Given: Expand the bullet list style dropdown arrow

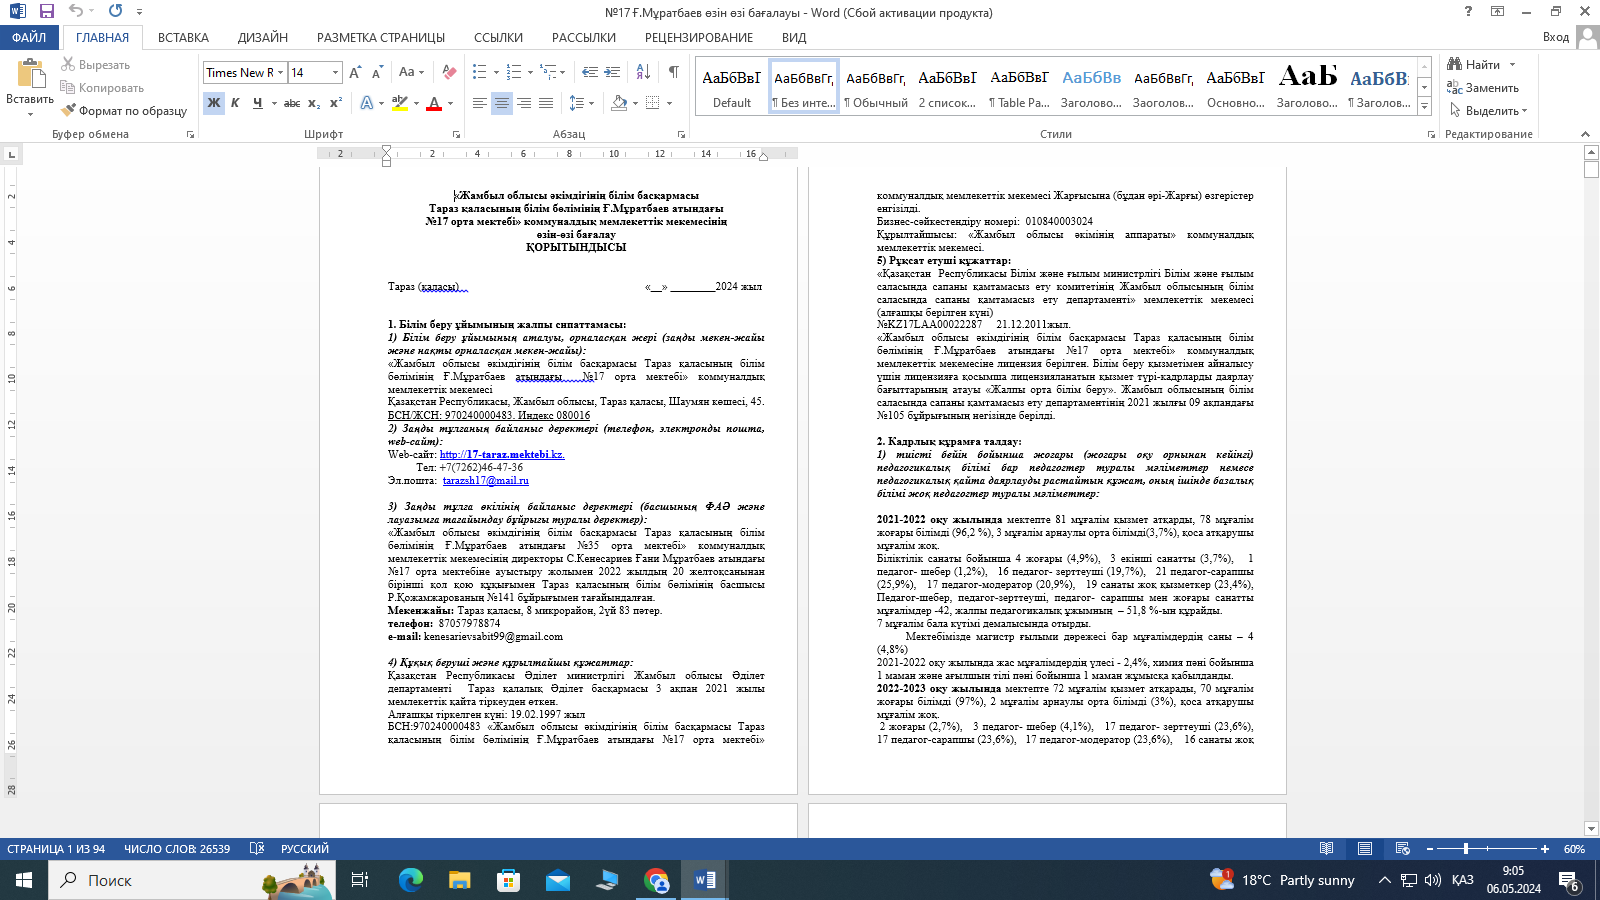Looking at the screenshot, I should pyautogui.click(x=496, y=72).
